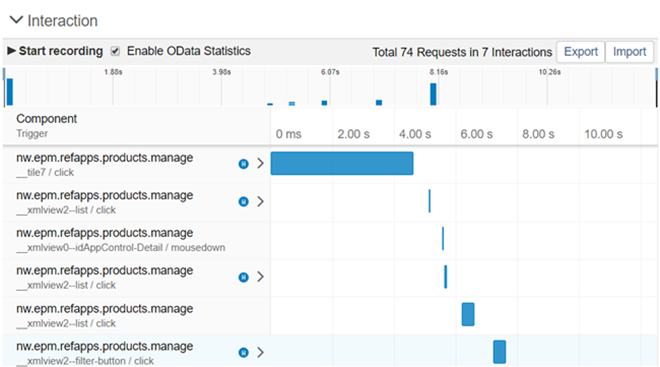
Task: Click left range handle of overview timeline
Action: click(x=4, y=74)
